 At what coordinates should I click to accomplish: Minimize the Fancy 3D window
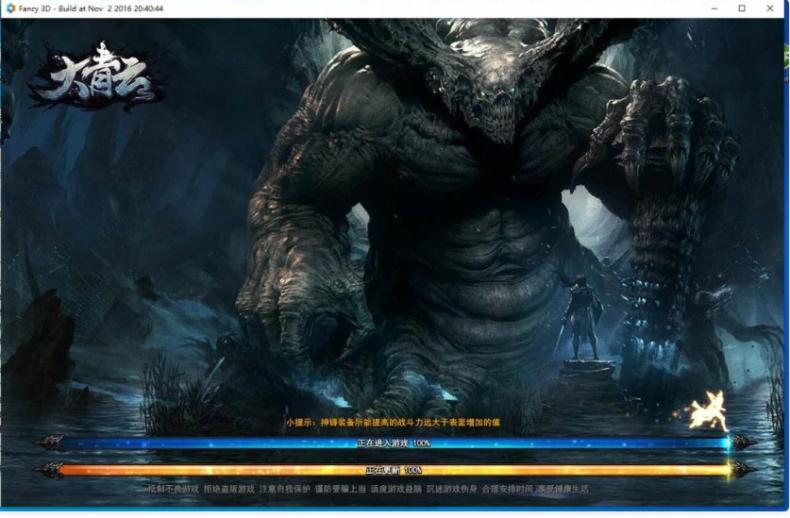[x=714, y=9]
